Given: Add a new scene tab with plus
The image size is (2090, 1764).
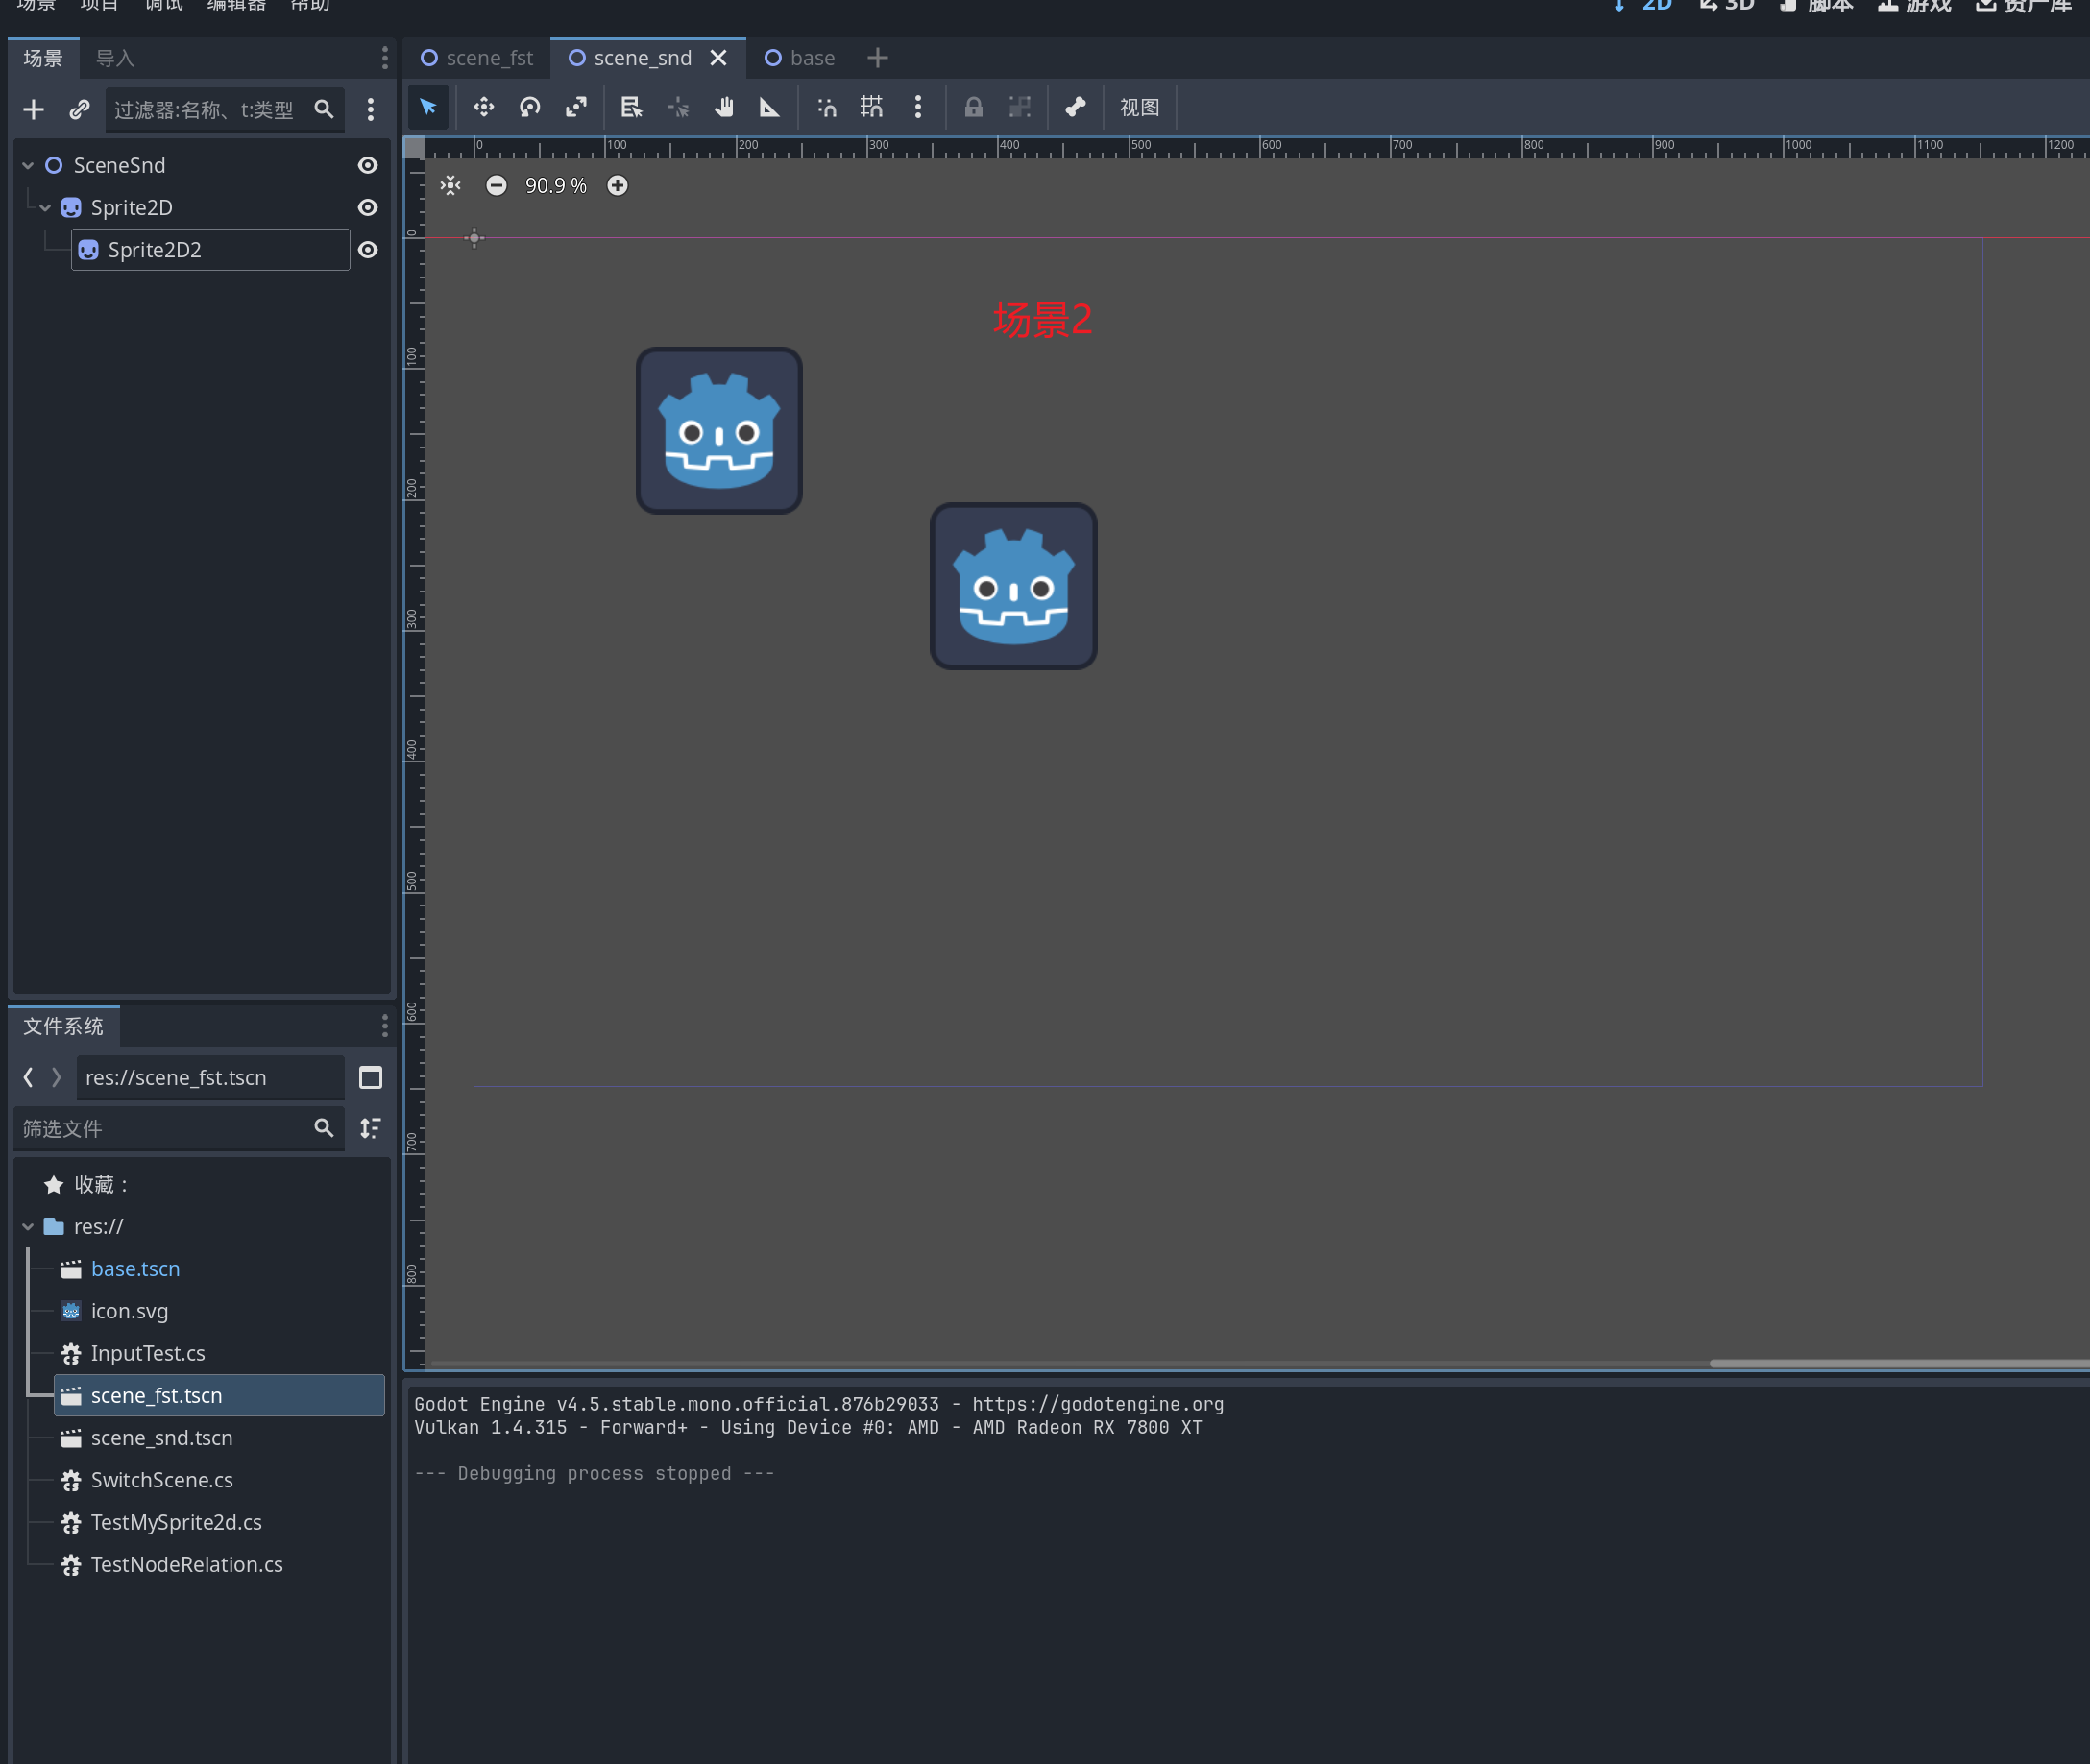Looking at the screenshot, I should [877, 58].
